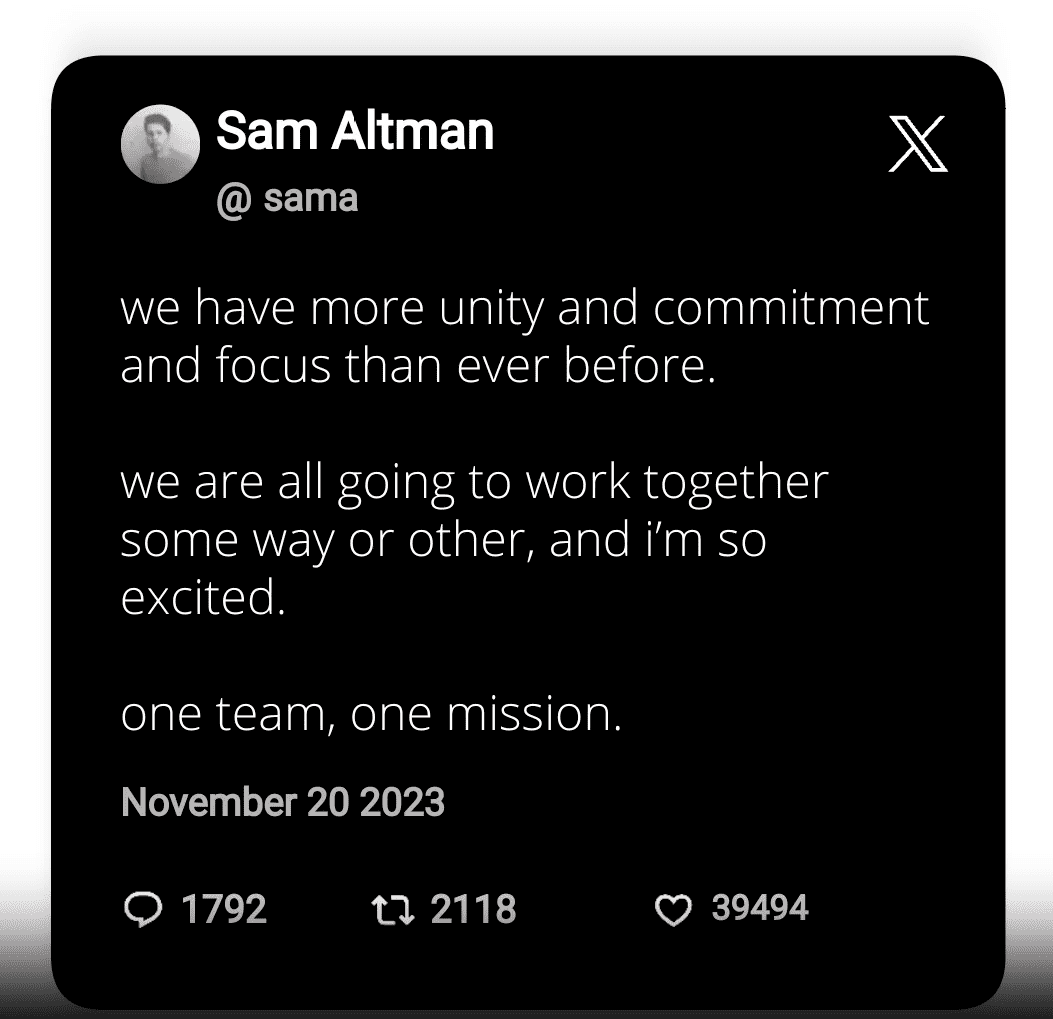This screenshot has height=1019, width=1053.
Task: Click the repost count 2118
Action: (473, 909)
